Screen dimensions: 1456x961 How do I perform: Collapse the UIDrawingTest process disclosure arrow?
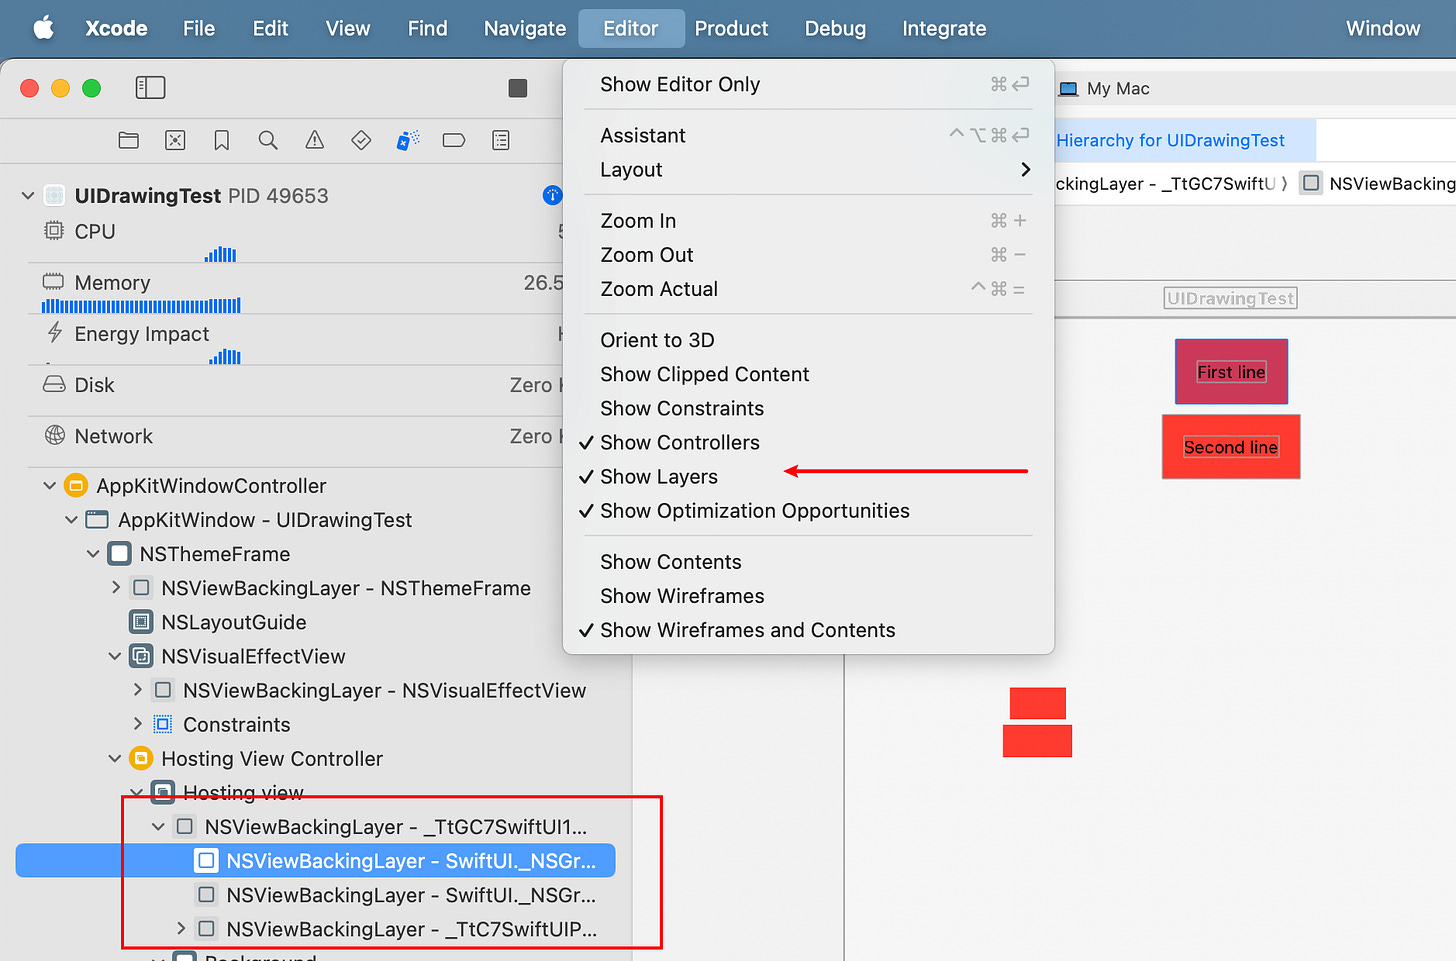tap(28, 195)
